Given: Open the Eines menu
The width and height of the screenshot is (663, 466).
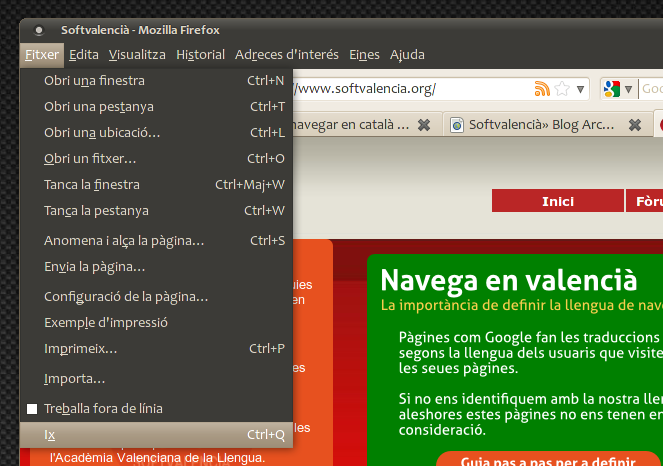Looking at the screenshot, I should [x=364, y=55].
